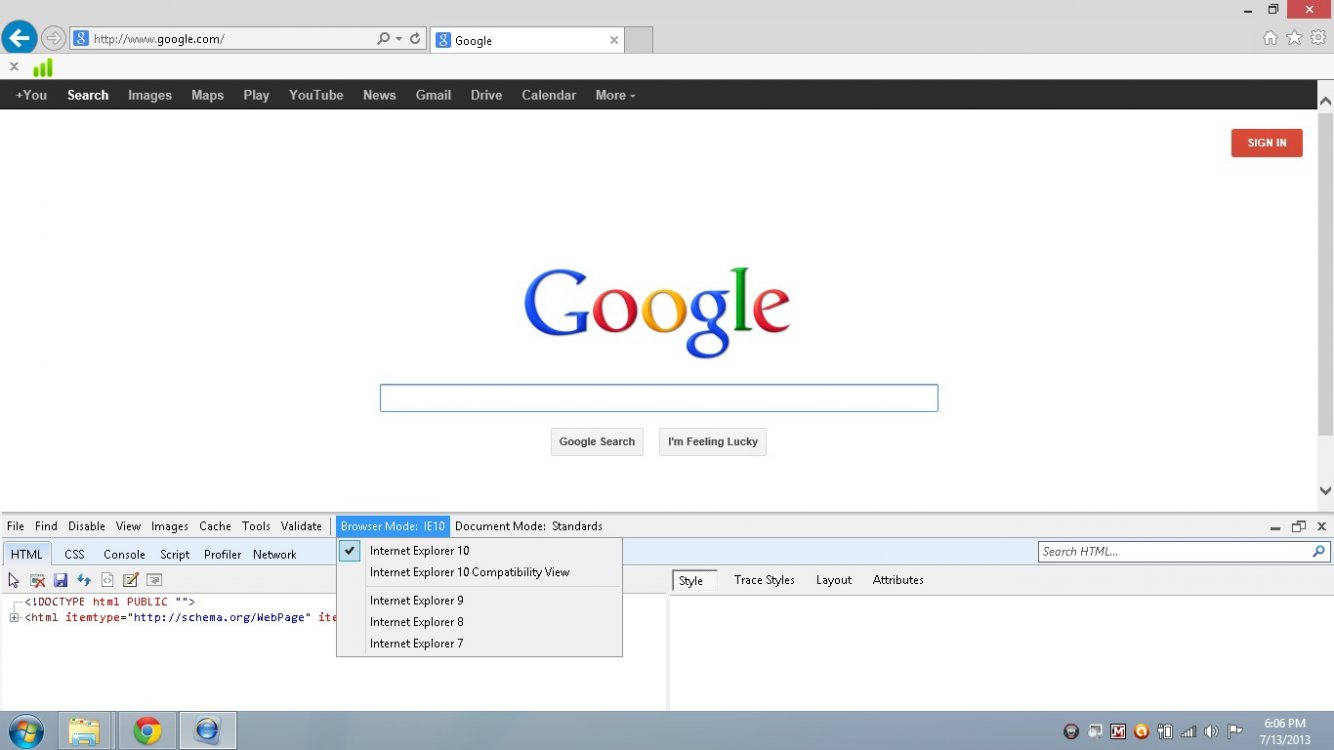This screenshot has width=1334, height=750.
Task: Open Google Chrome from the taskbar
Action: point(147,731)
